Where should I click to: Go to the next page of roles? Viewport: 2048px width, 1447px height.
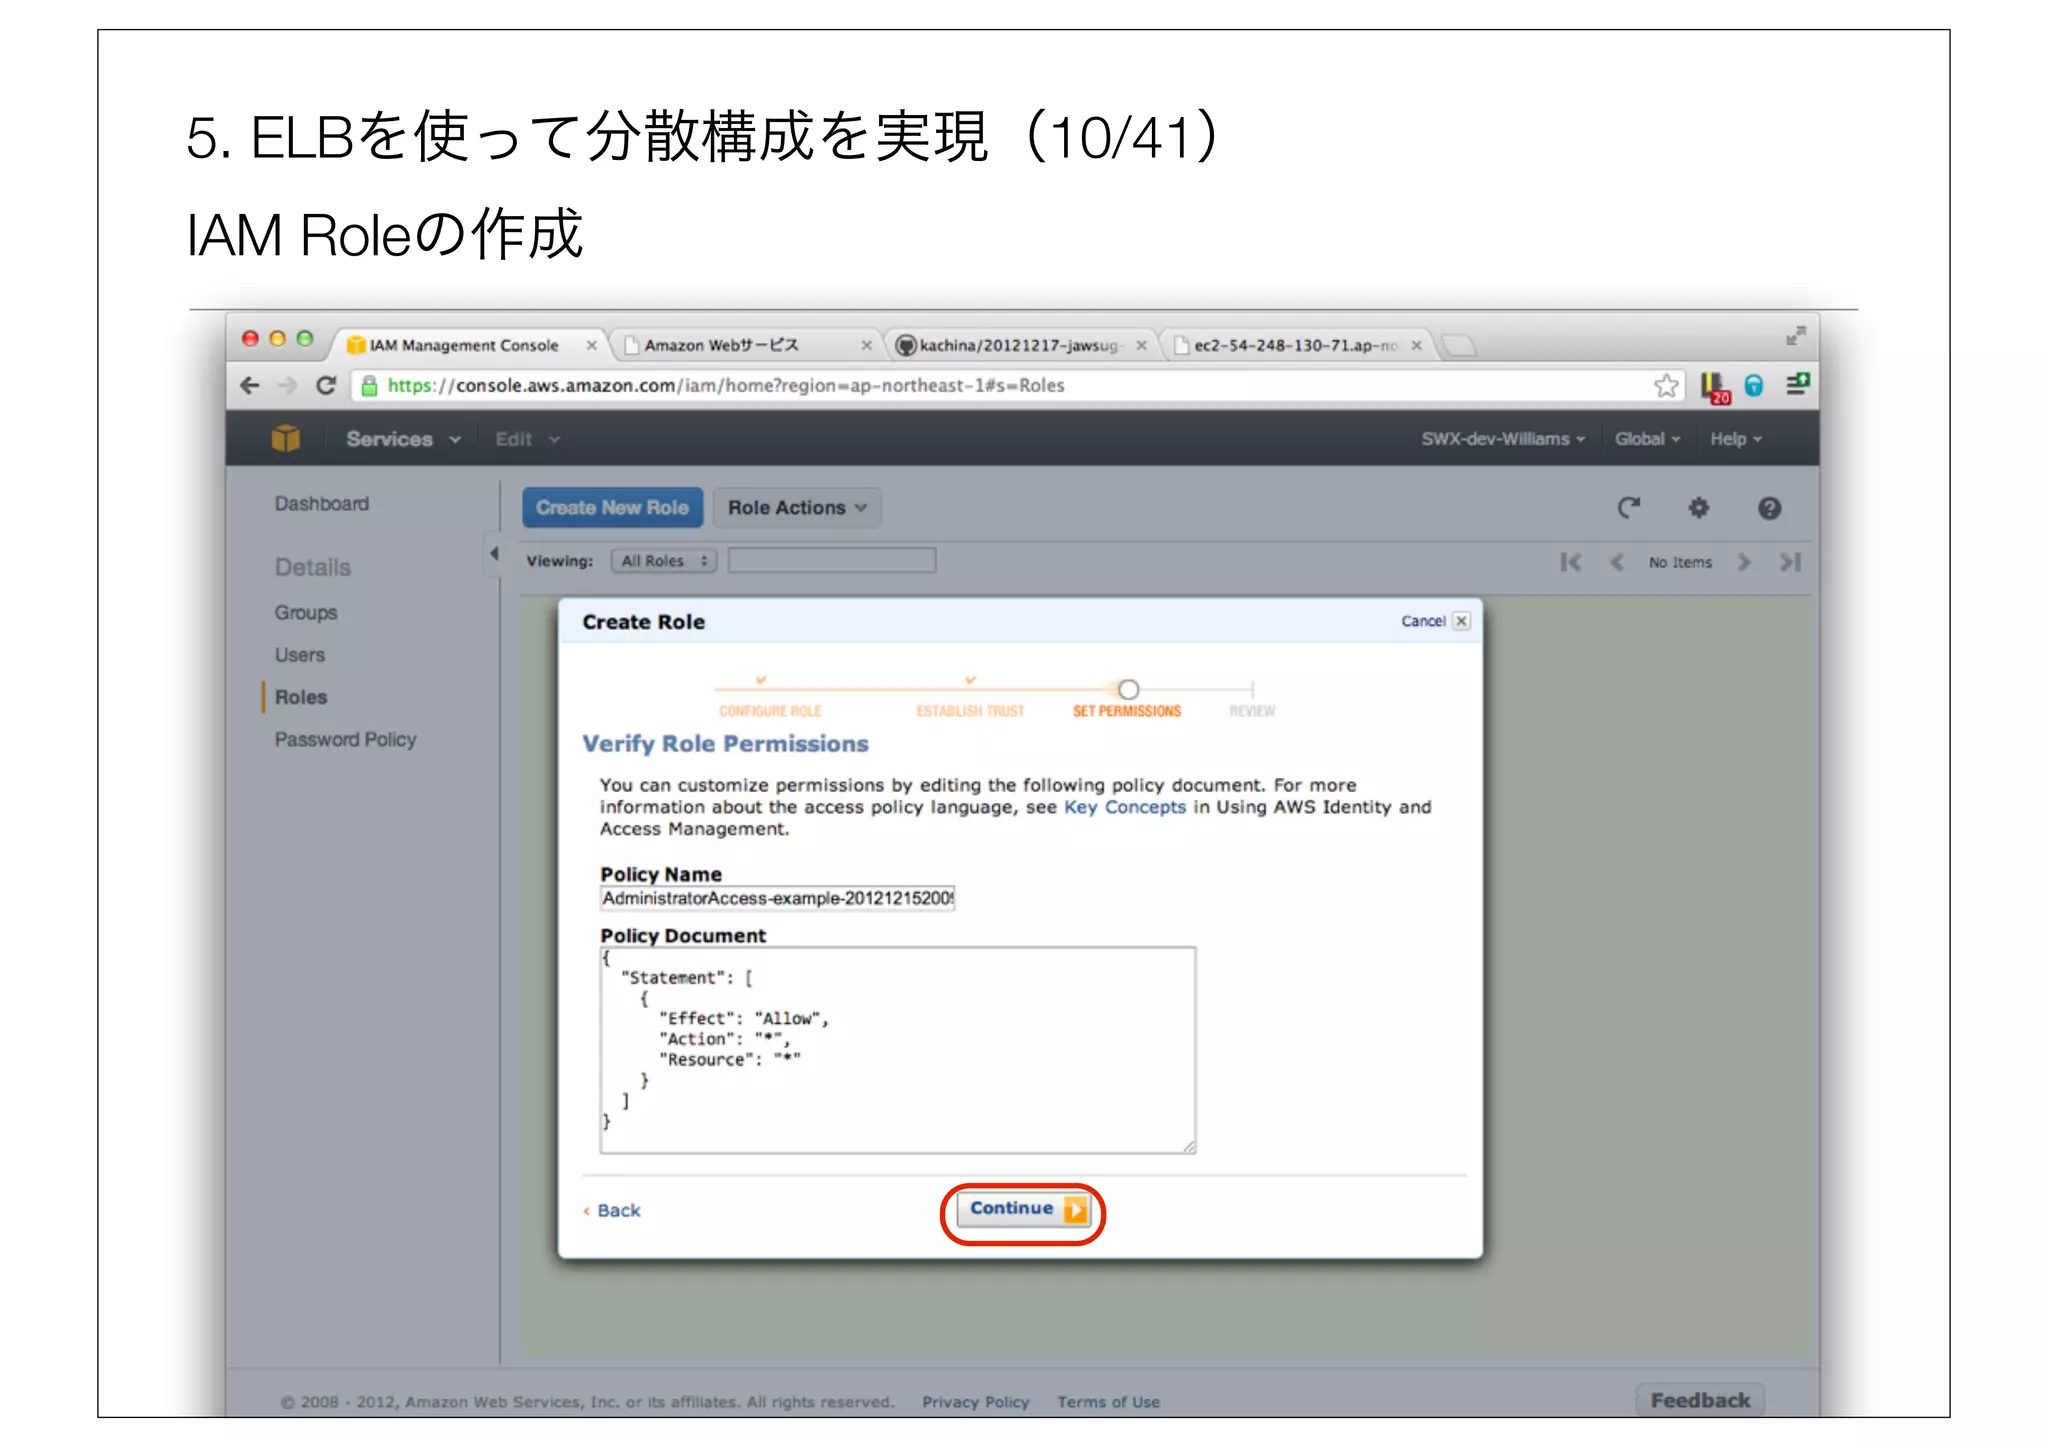[1744, 562]
